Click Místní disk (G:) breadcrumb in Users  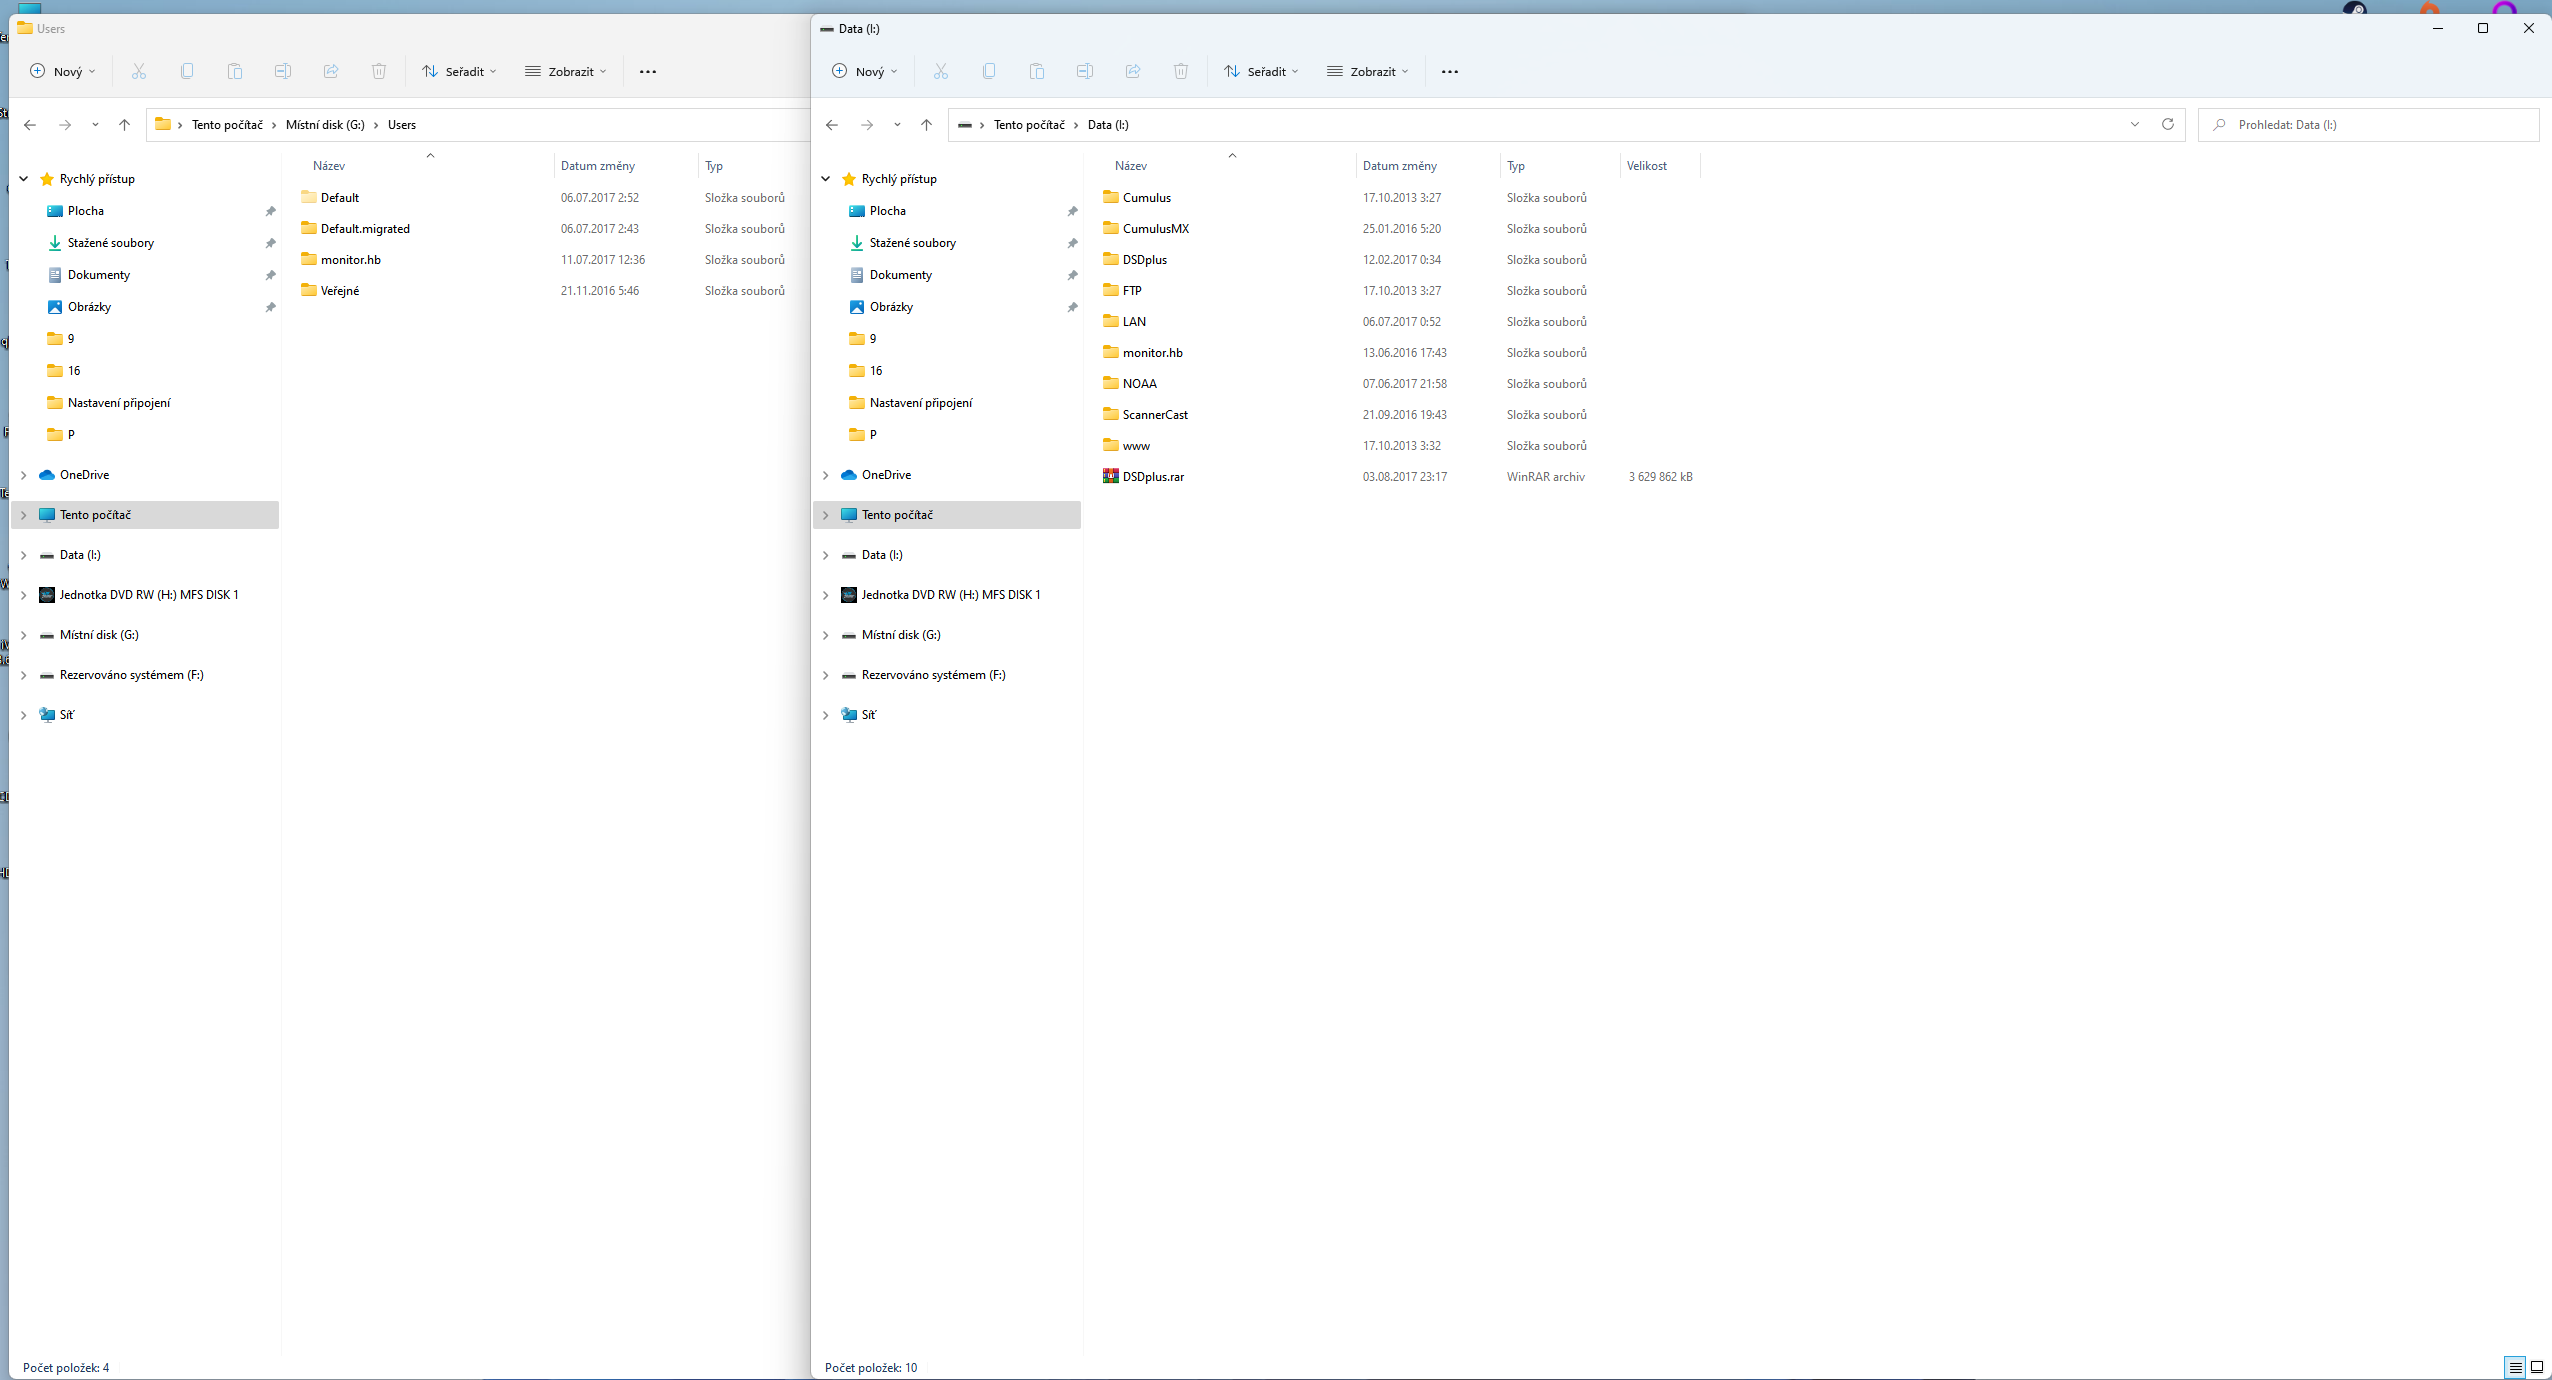(x=325, y=125)
